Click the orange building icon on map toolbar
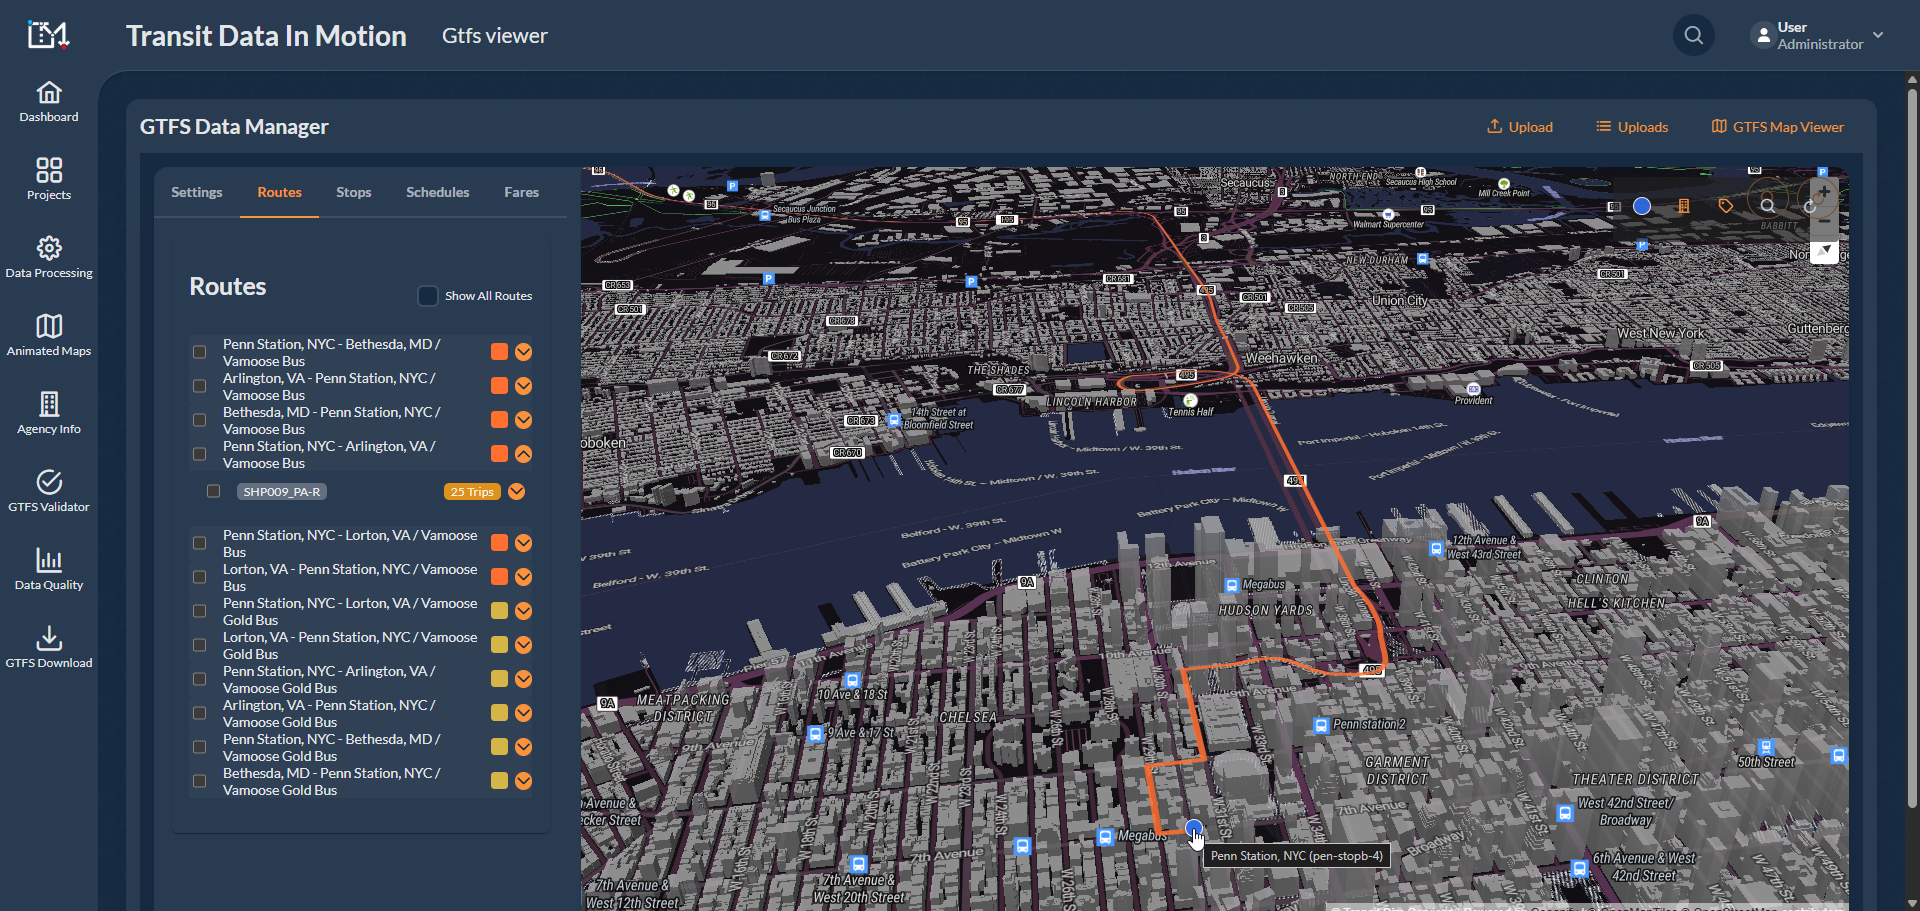This screenshot has height=911, width=1920. (1684, 206)
